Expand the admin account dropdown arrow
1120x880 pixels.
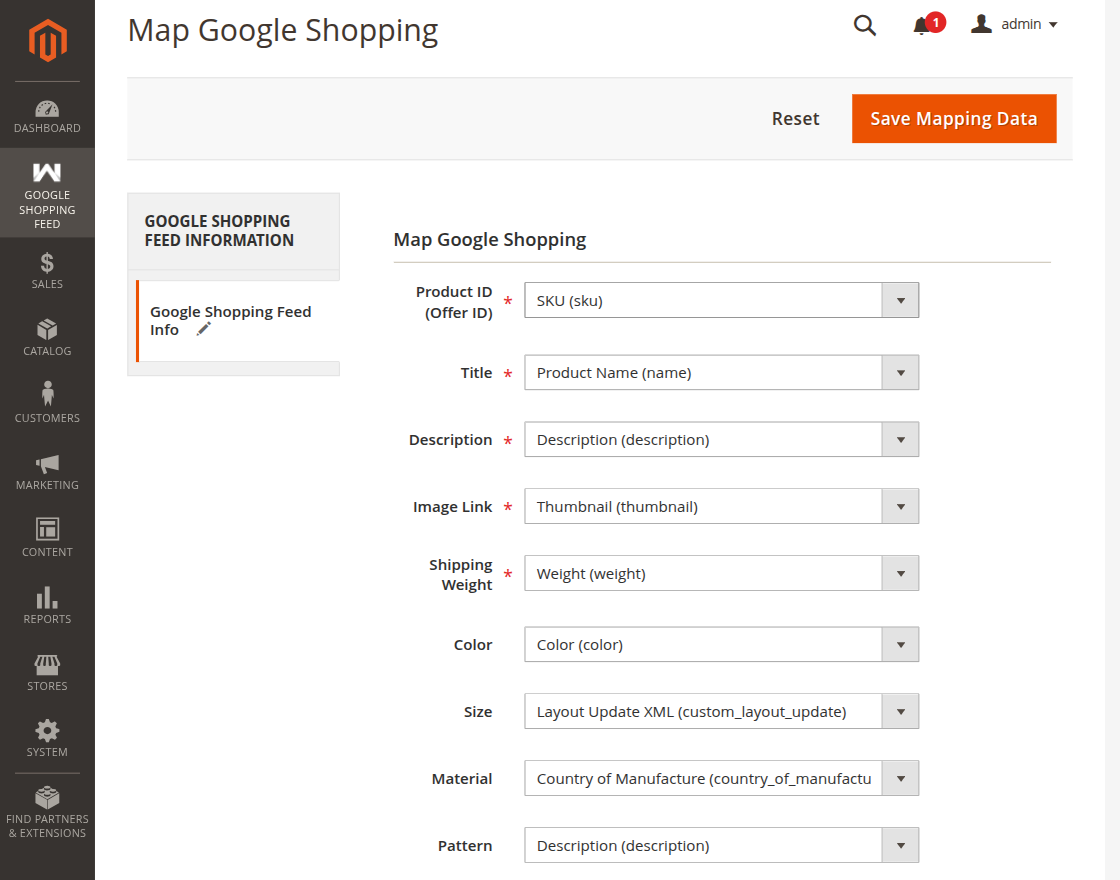[1053, 25]
